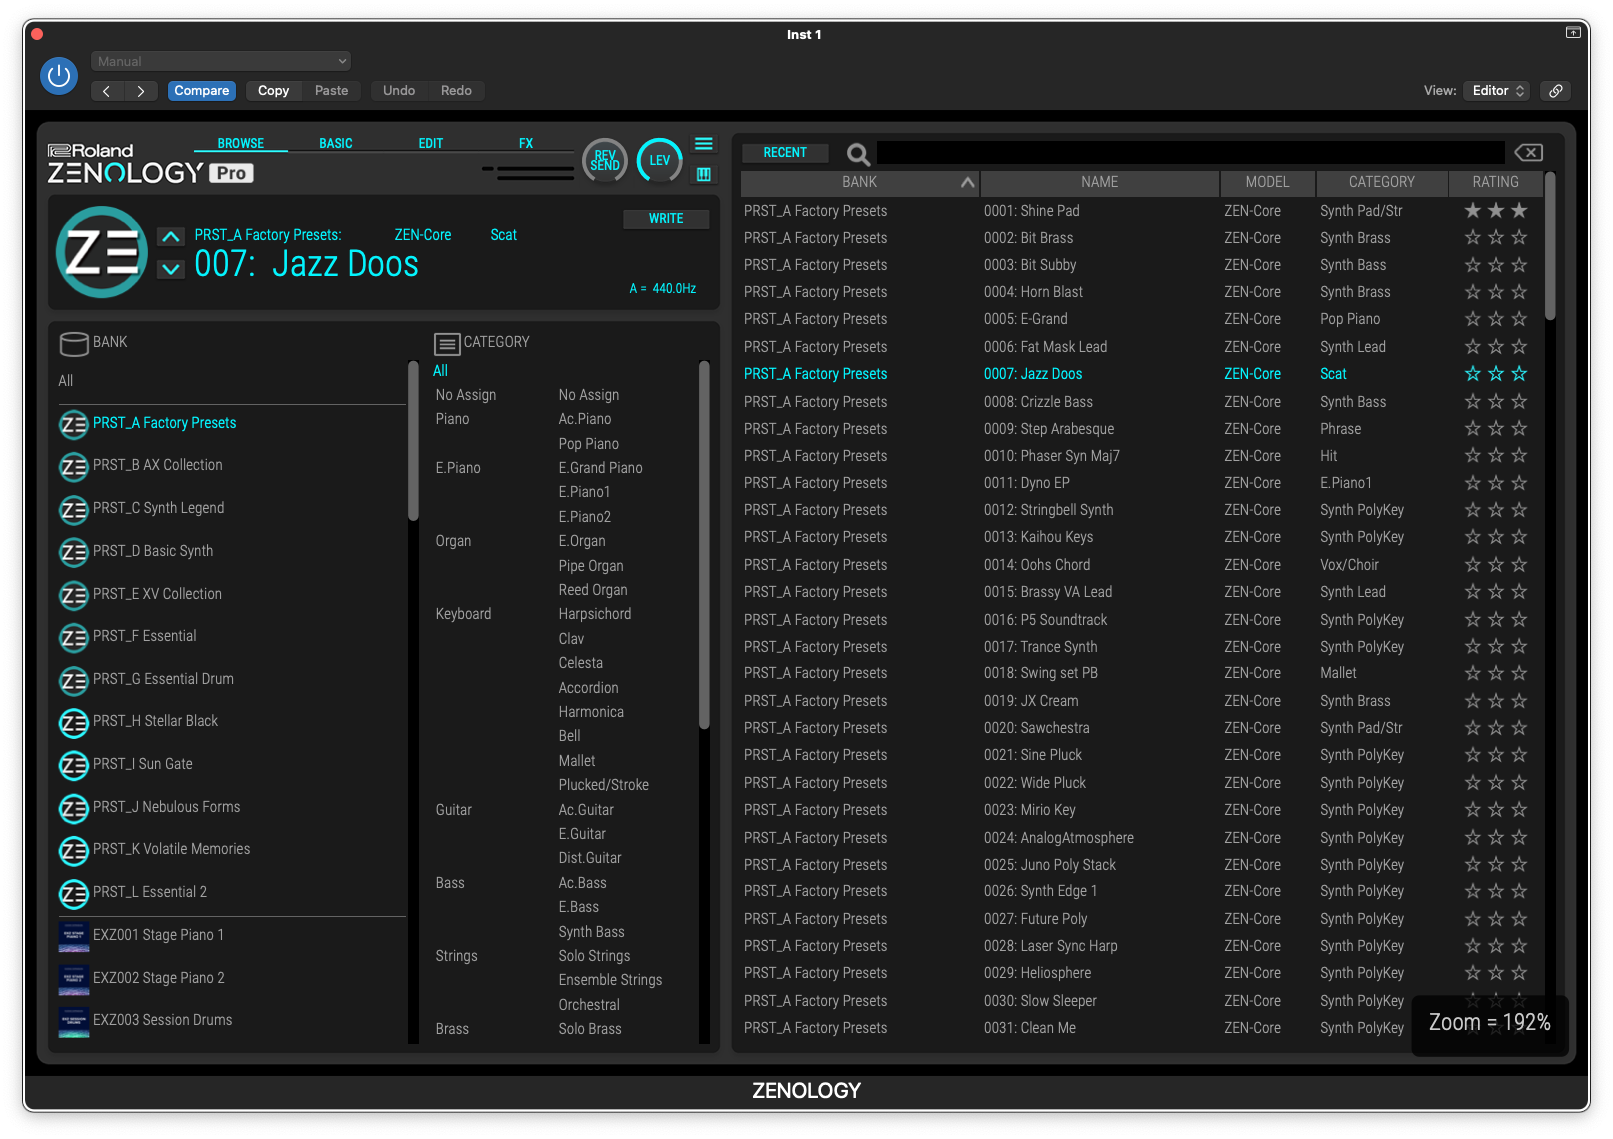Open the hamburger menu icon
The width and height of the screenshot is (1613, 1139).
click(x=704, y=144)
